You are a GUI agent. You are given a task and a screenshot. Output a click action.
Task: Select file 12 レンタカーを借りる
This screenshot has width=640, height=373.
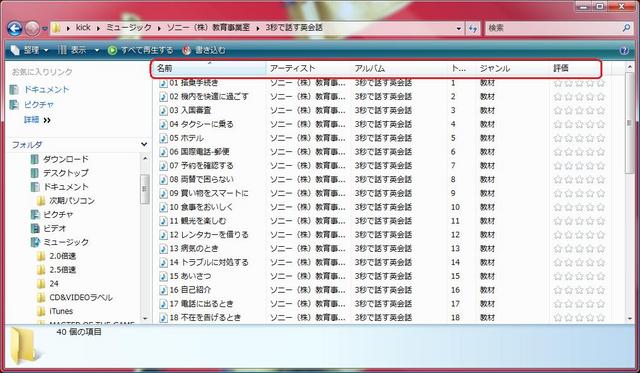tap(209, 235)
